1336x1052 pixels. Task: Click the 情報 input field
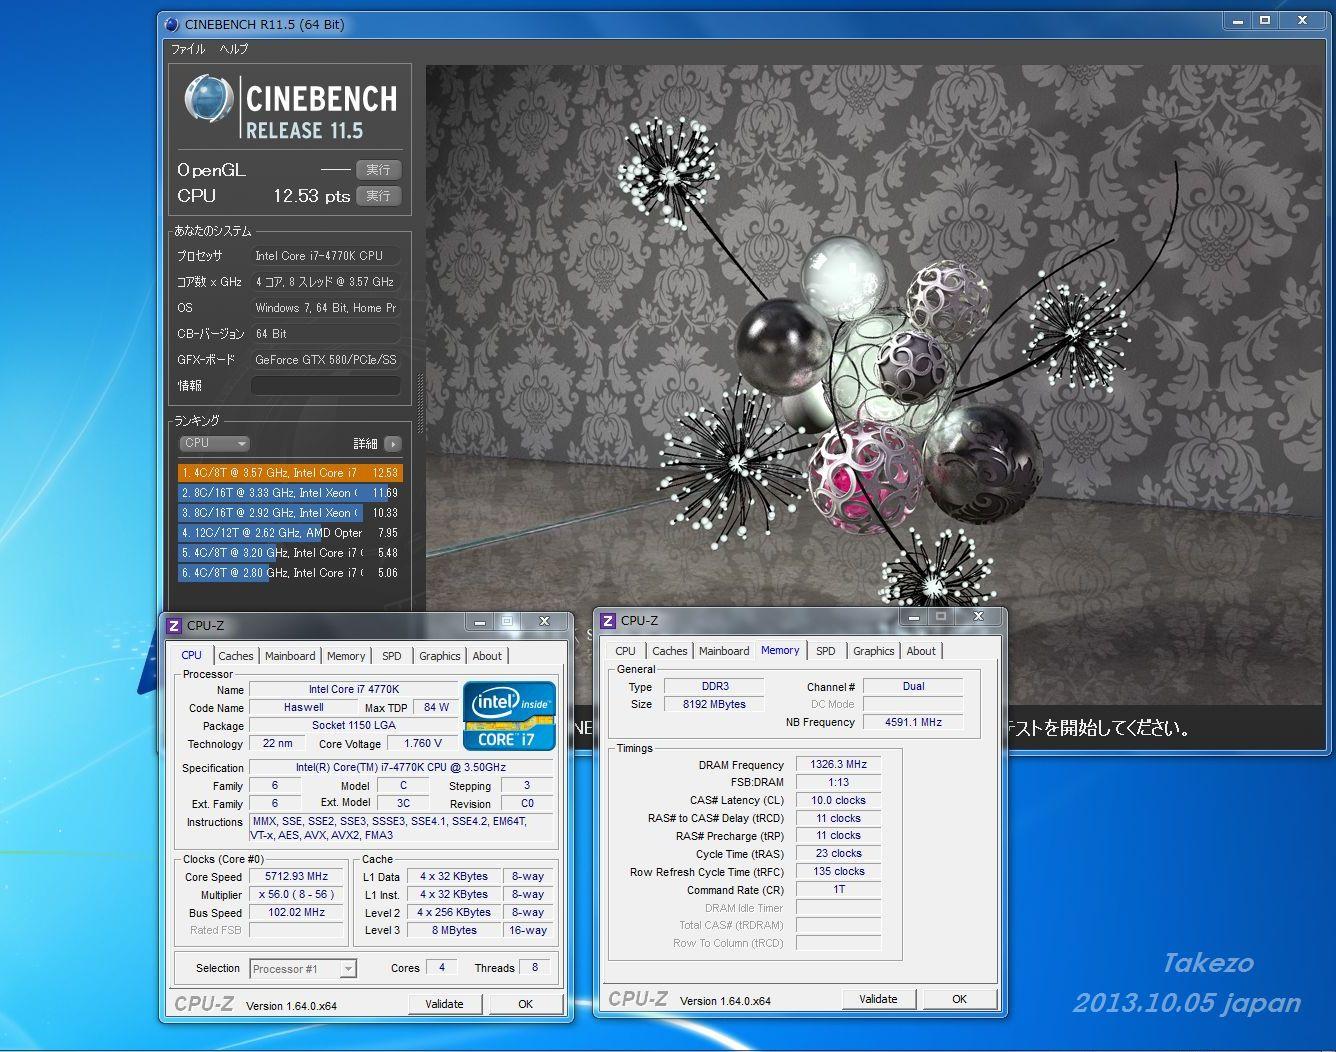[325, 385]
